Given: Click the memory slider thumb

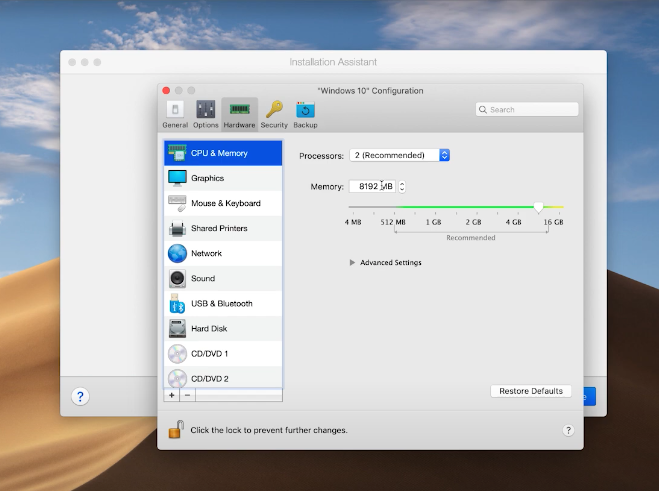Looking at the screenshot, I should (538, 207).
